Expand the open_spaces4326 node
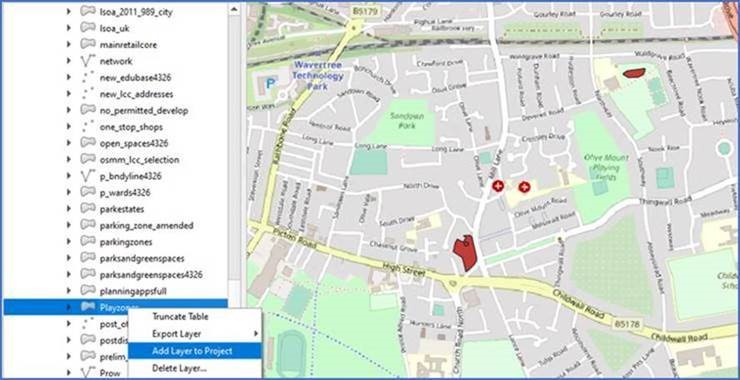 [69, 143]
